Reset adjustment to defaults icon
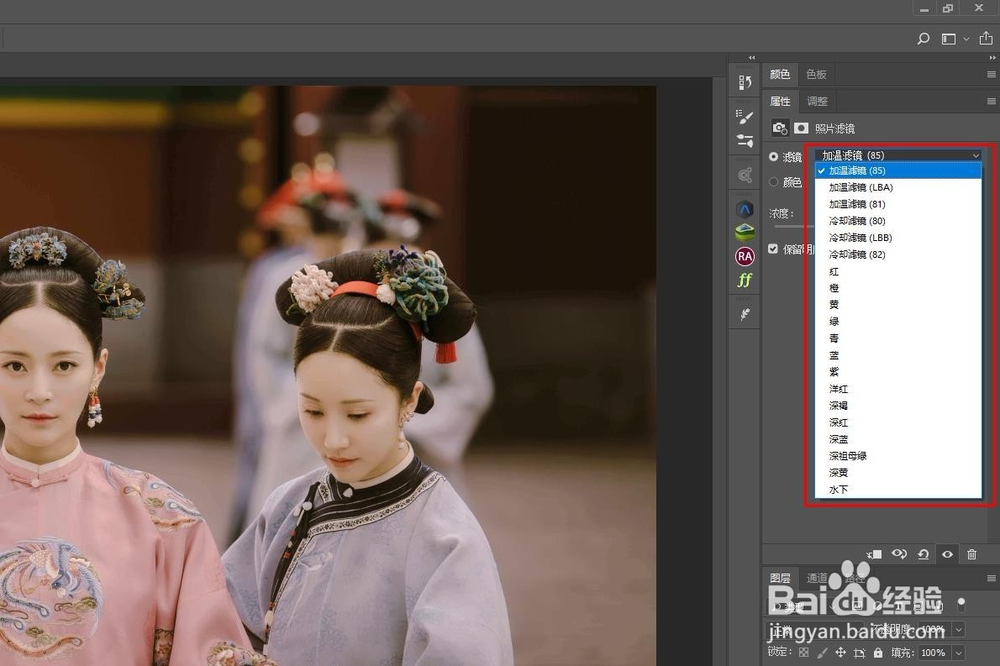 click(923, 554)
